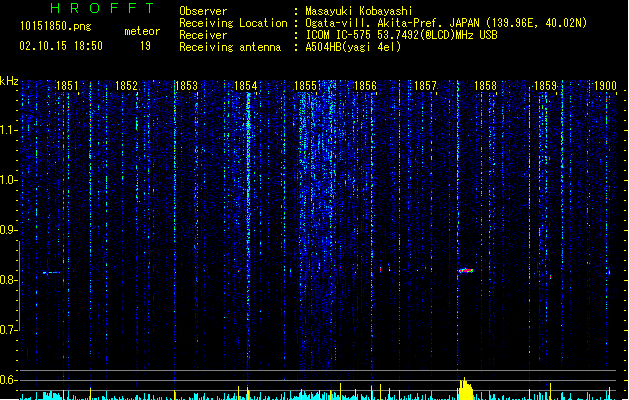This screenshot has height=400, width=629.
Task: Click the large yellow amplitude peak near 1858
Action: tap(466, 389)
